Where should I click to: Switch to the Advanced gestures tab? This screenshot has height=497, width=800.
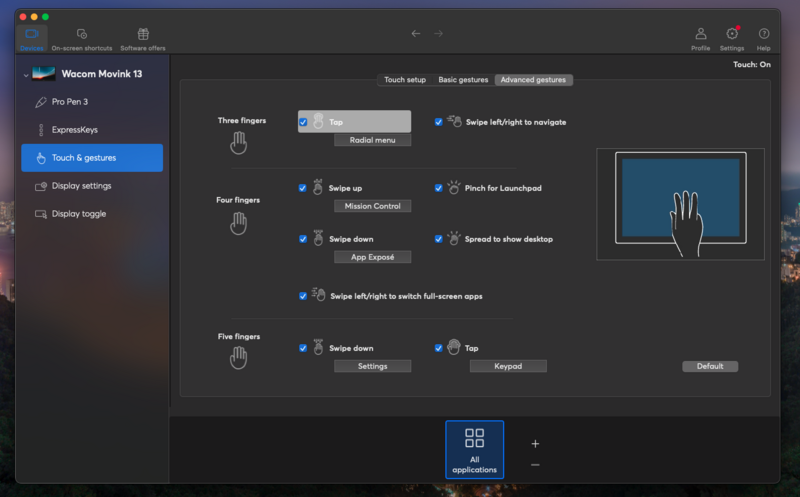(533, 80)
